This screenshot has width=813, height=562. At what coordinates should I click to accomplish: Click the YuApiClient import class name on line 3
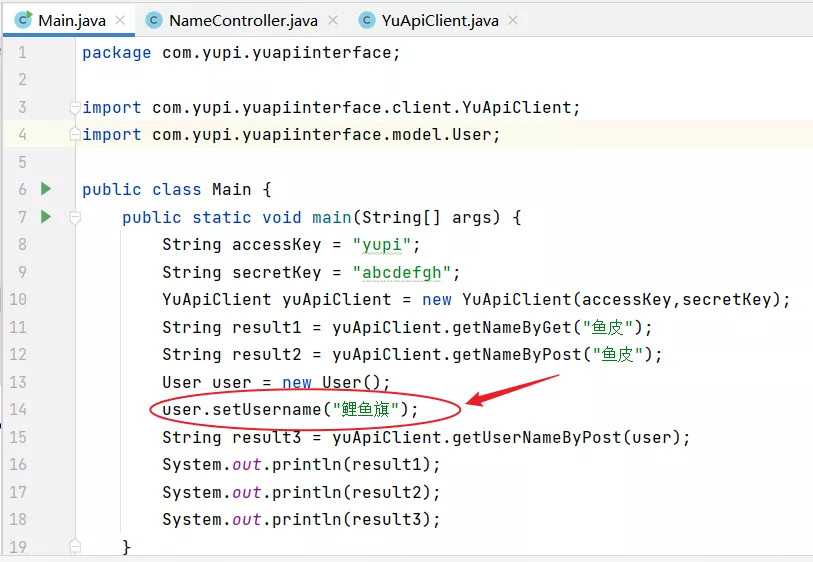[x=516, y=107]
